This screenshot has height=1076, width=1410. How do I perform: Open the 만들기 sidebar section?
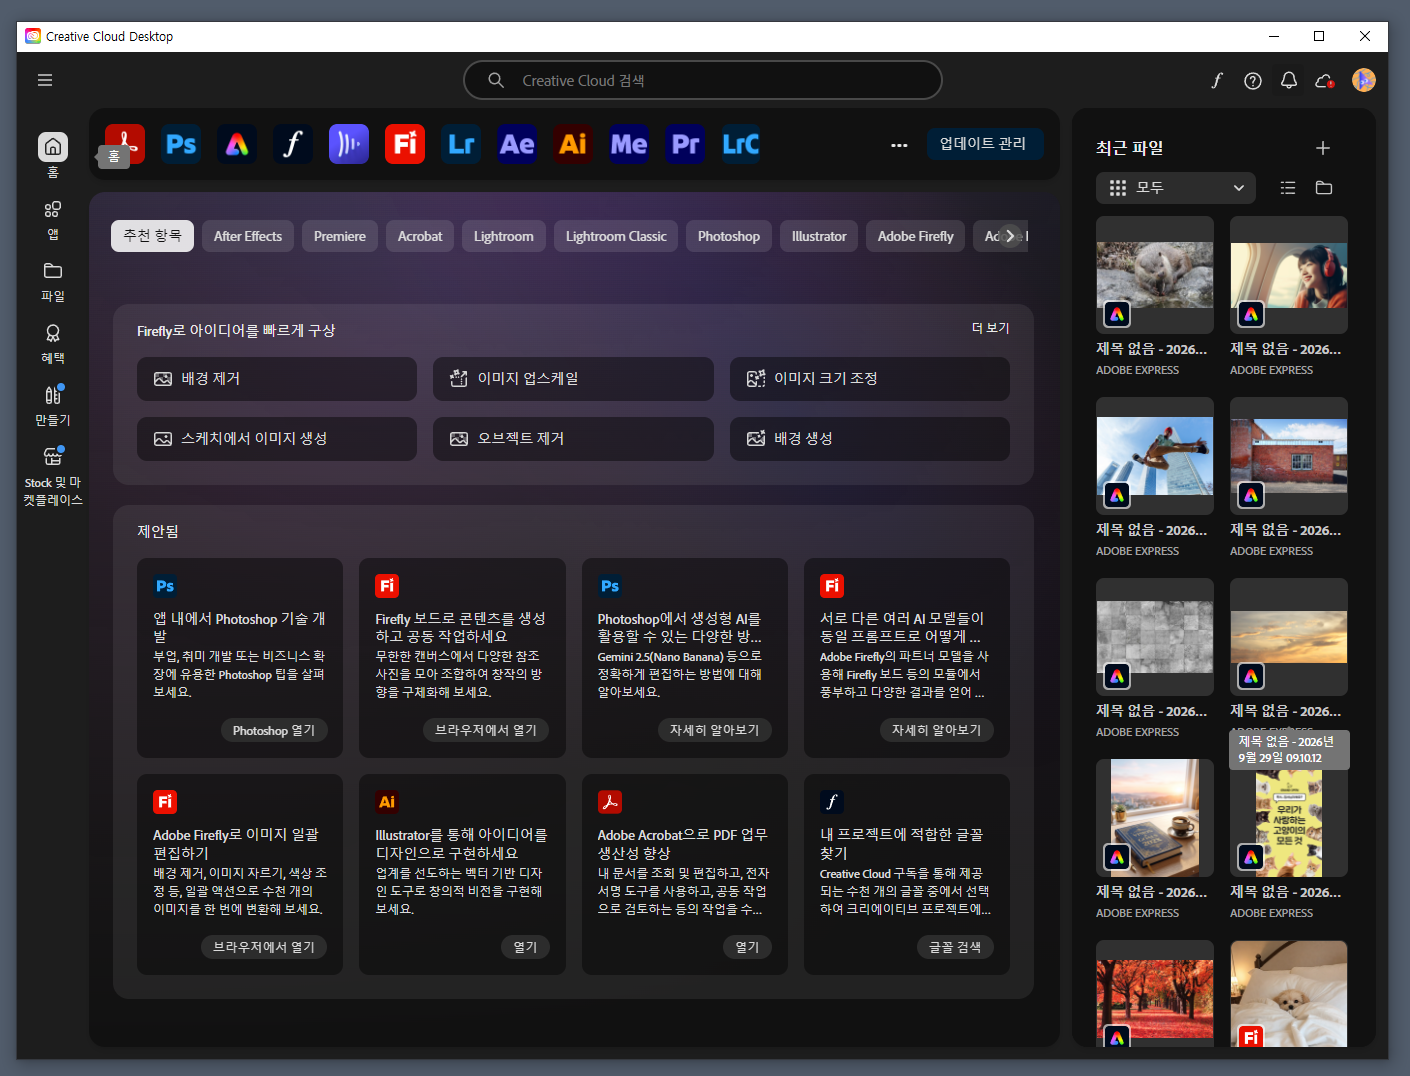[53, 405]
